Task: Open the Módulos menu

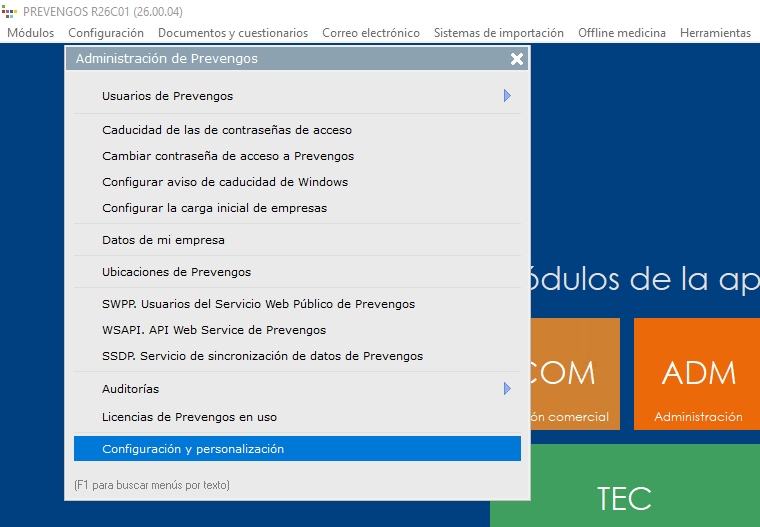Action: [x=30, y=33]
